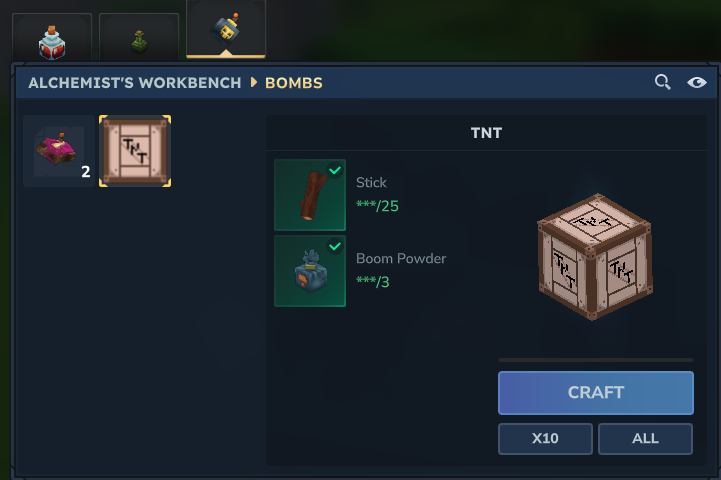Switch to the green bottle tab
The image size is (721, 480).
(x=139, y=38)
